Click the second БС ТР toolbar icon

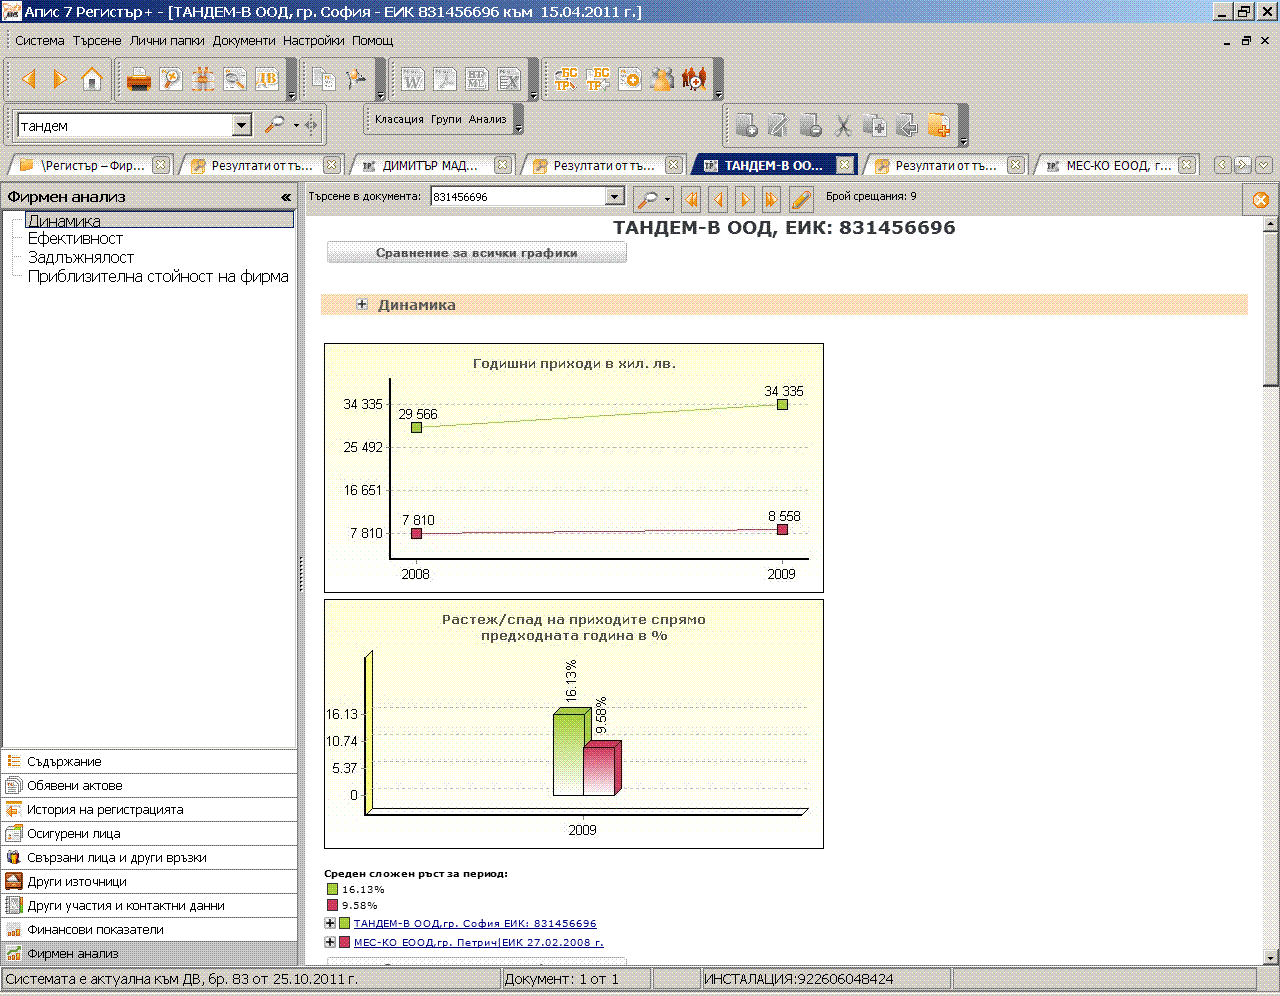[x=598, y=79]
